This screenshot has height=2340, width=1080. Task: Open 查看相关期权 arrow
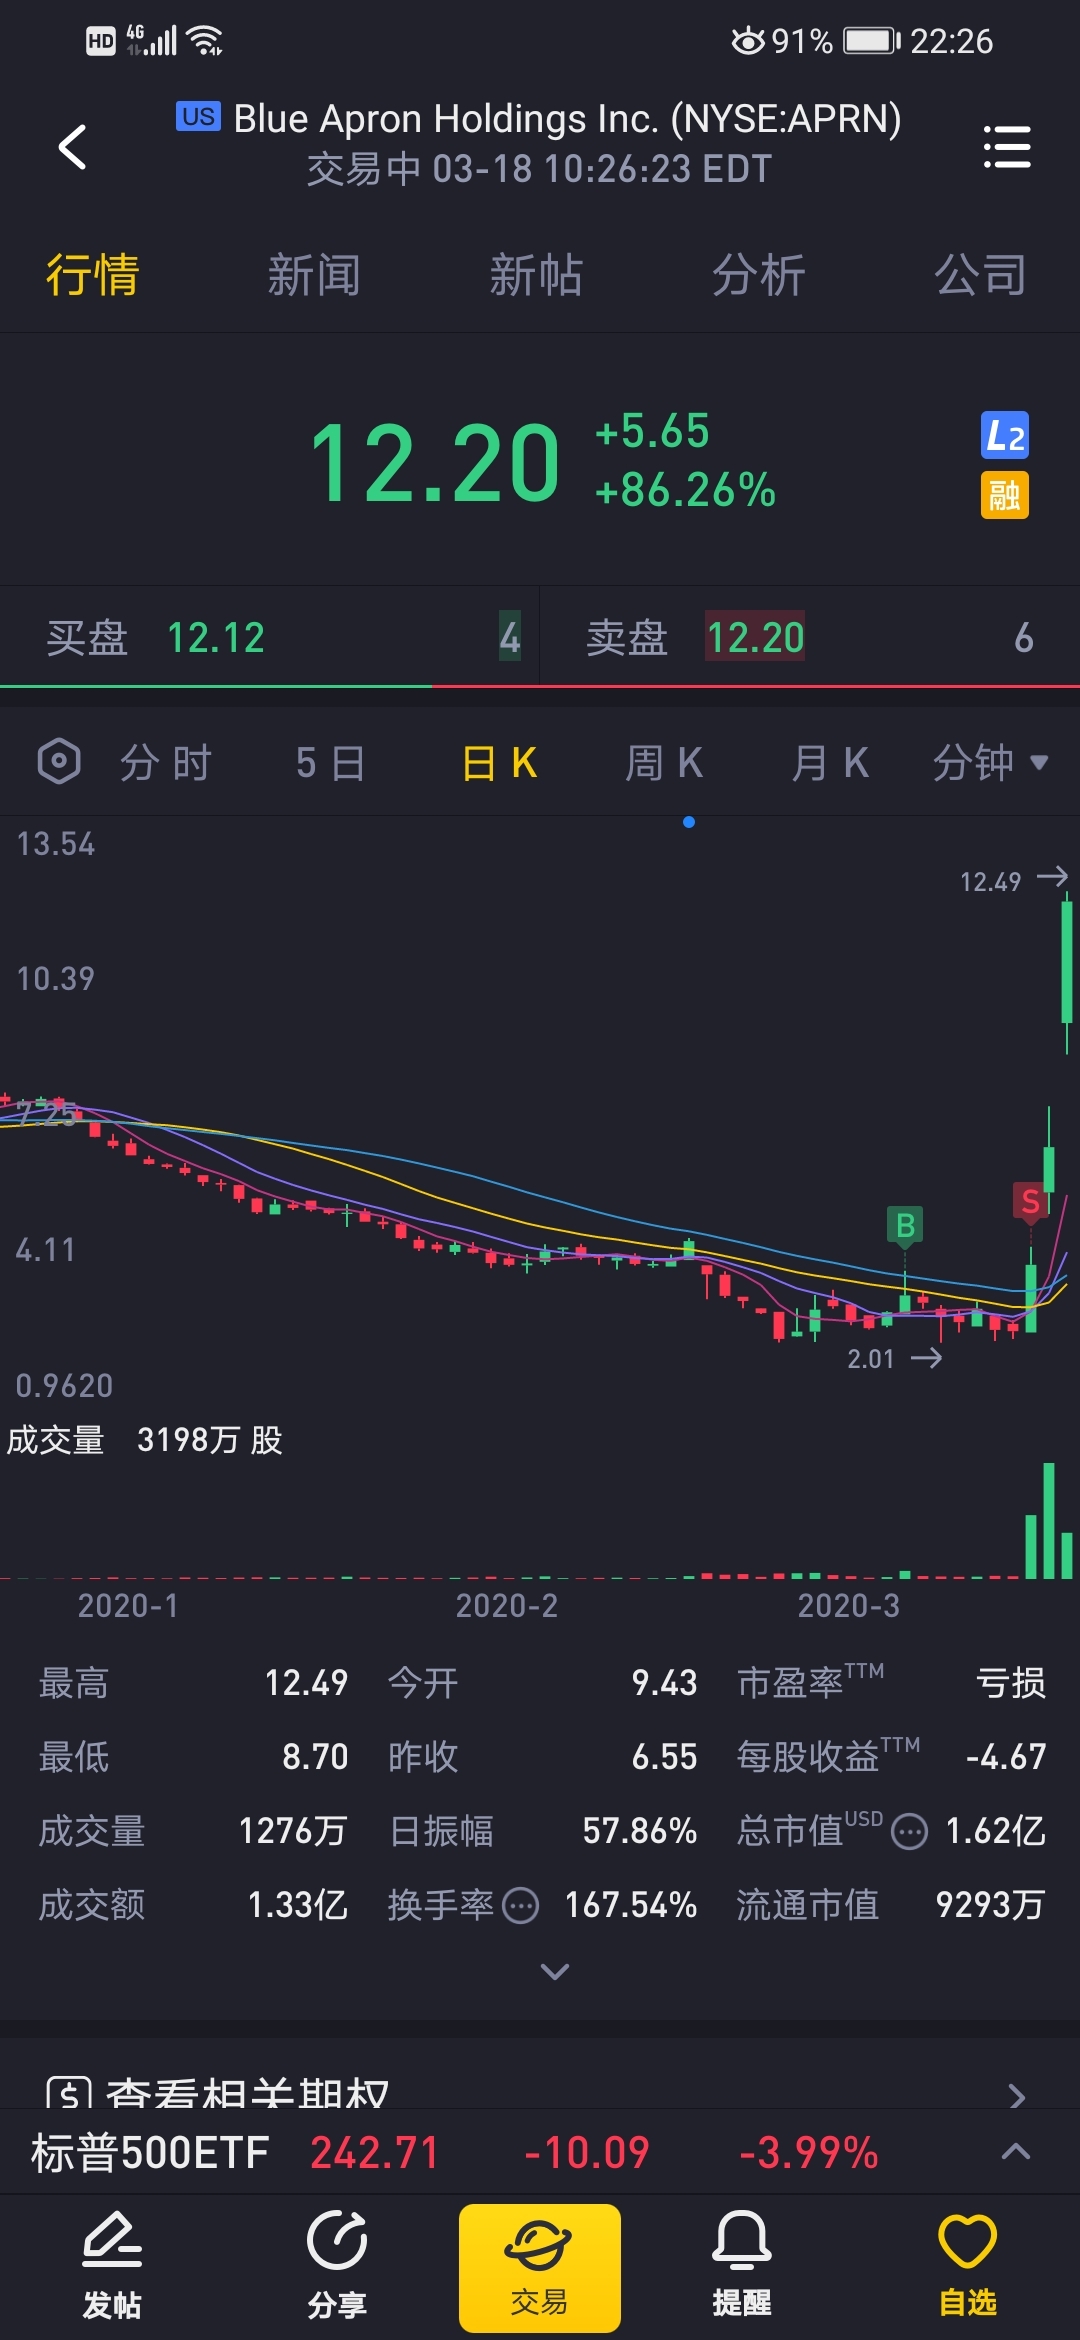click(1016, 2095)
